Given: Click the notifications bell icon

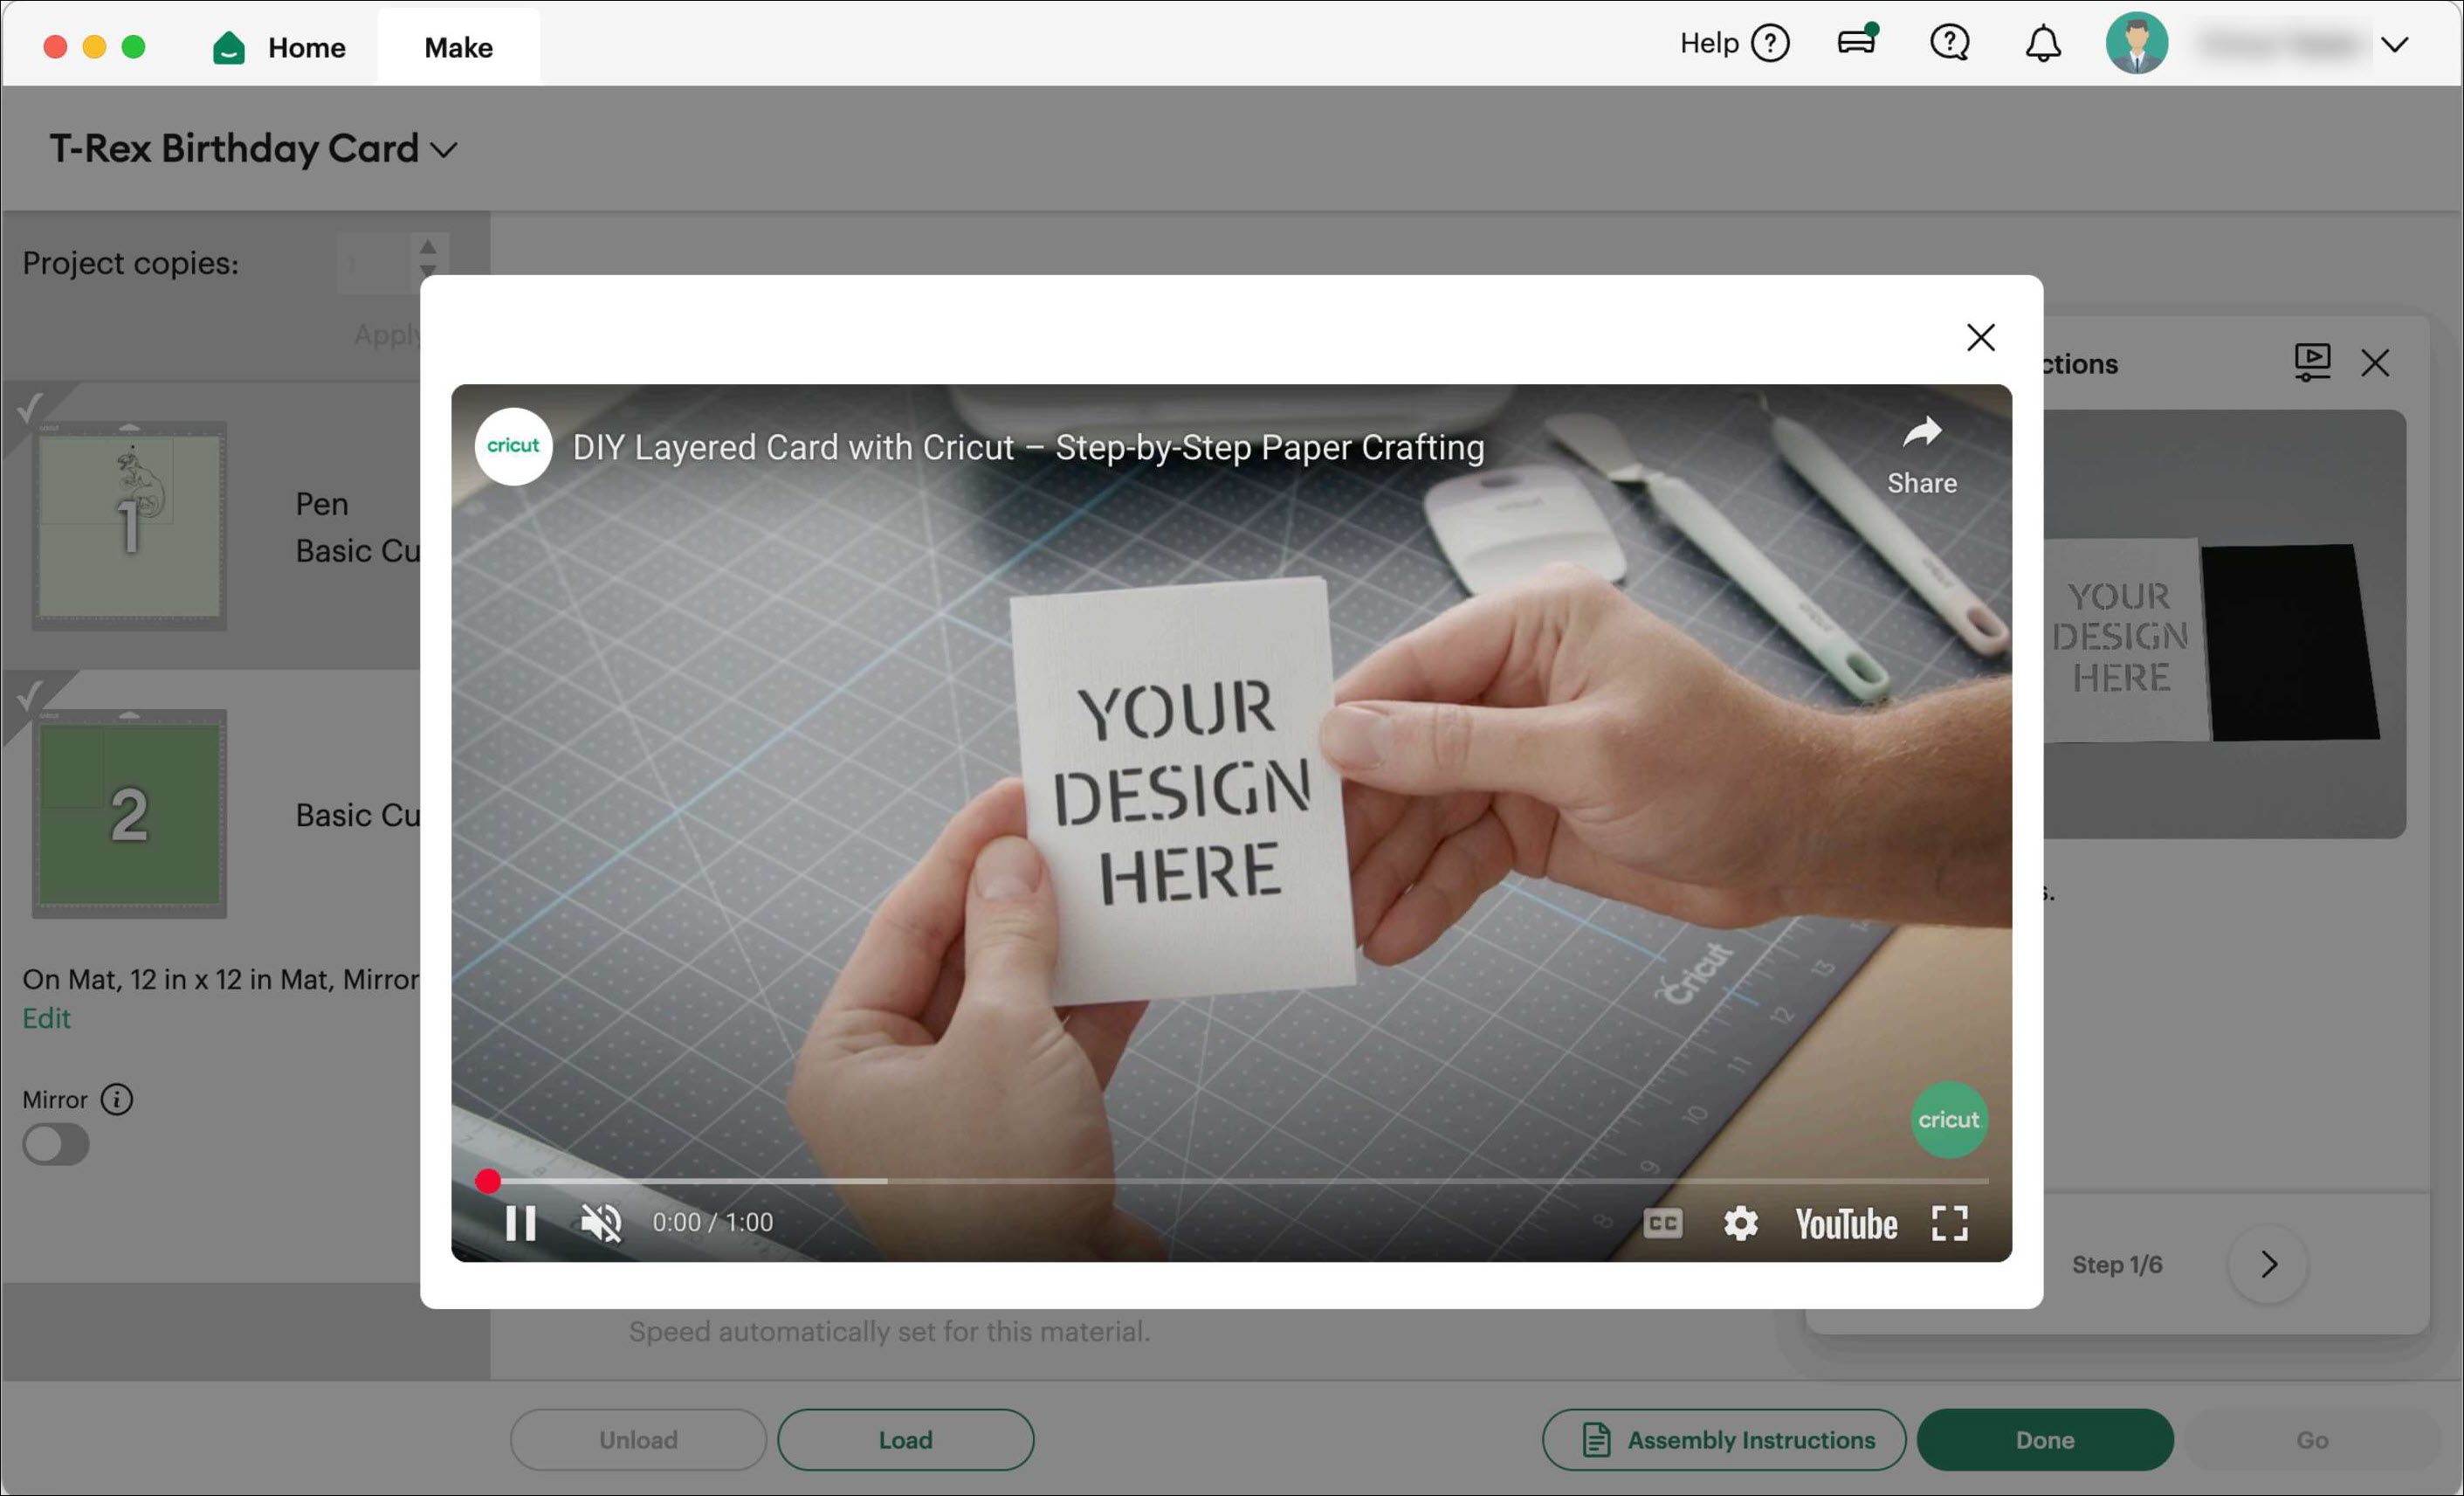Looking at the screenshot, I should [x=2042, y=44].
